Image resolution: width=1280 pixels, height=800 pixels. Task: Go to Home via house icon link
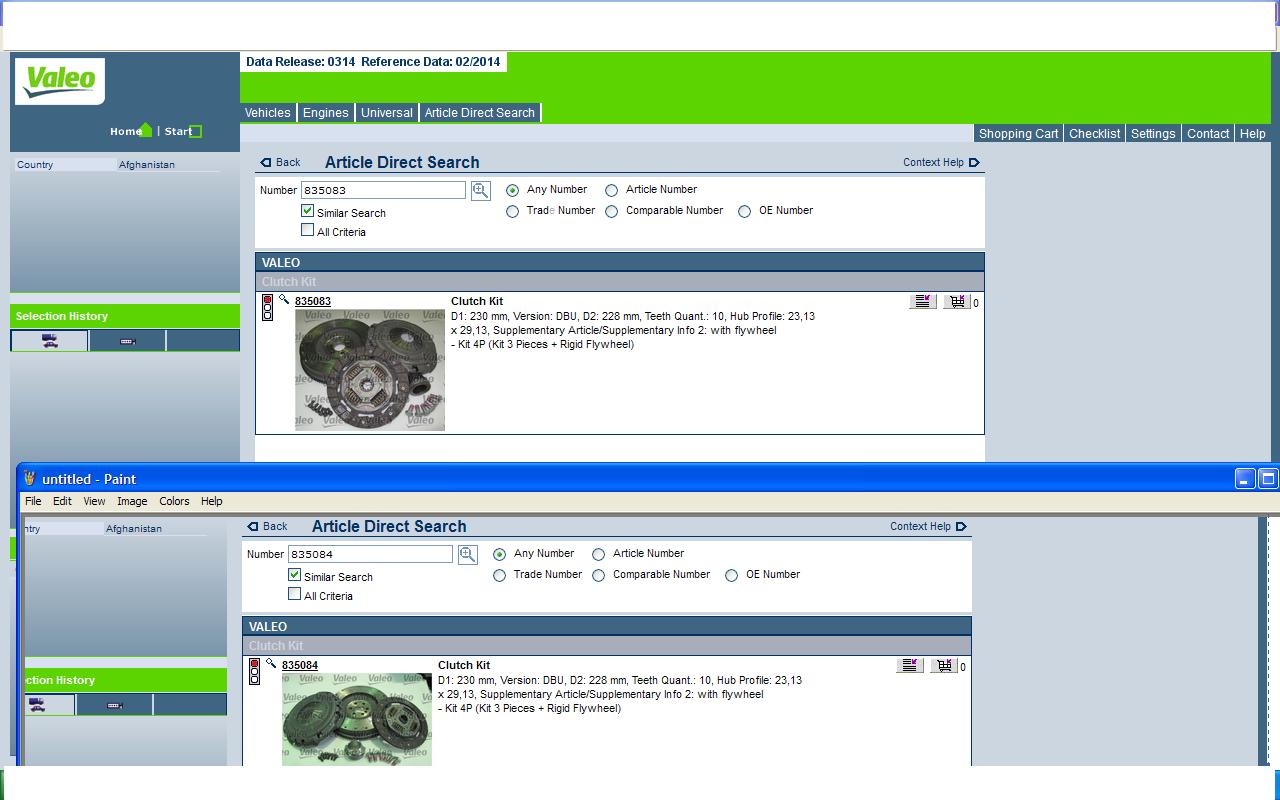pos(131,131)
